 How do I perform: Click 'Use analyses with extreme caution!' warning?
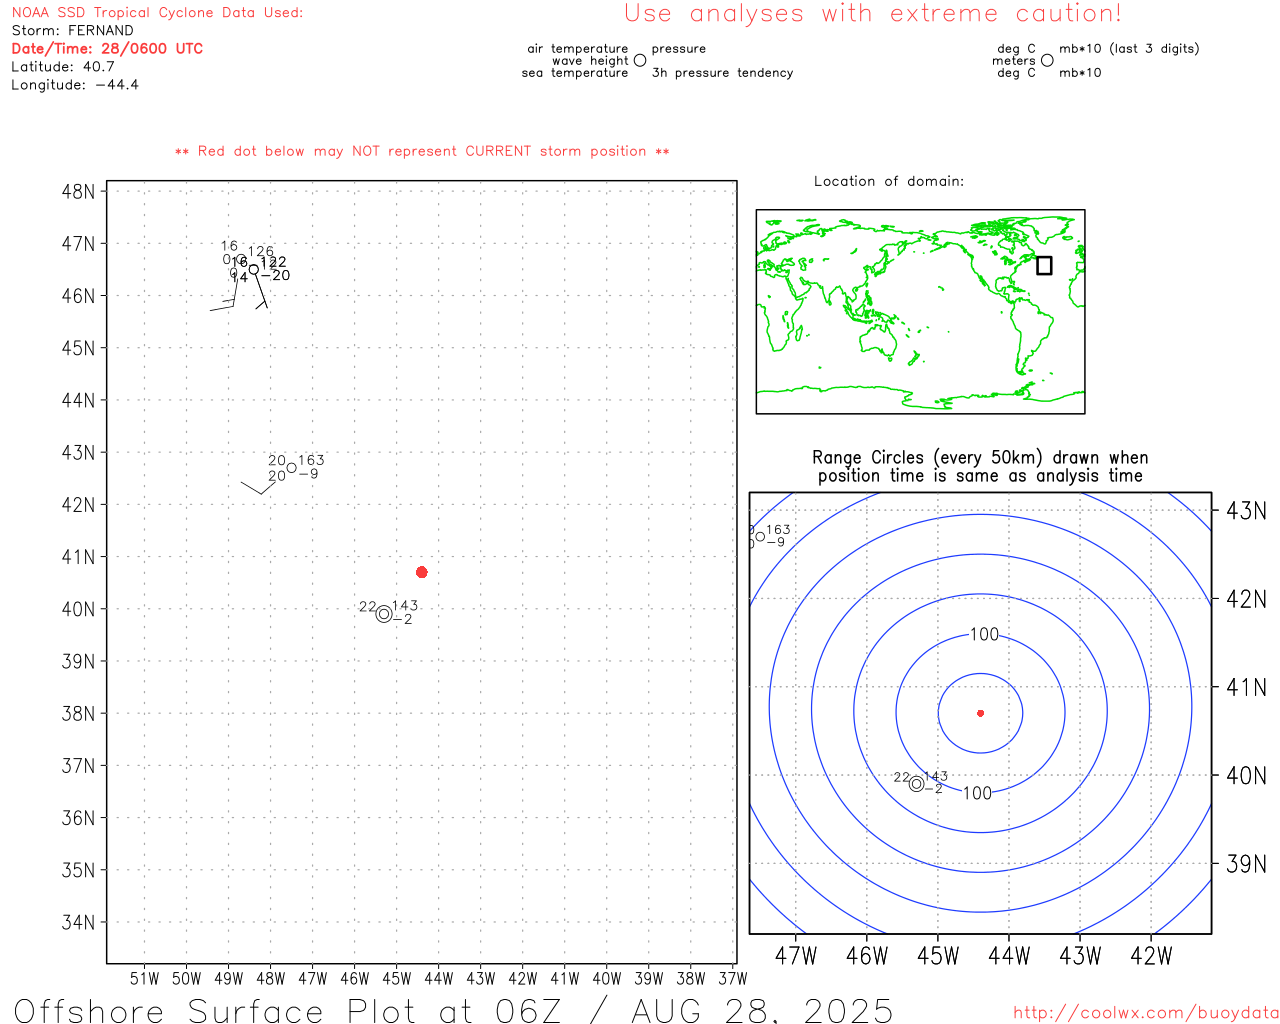coord(873,13)
